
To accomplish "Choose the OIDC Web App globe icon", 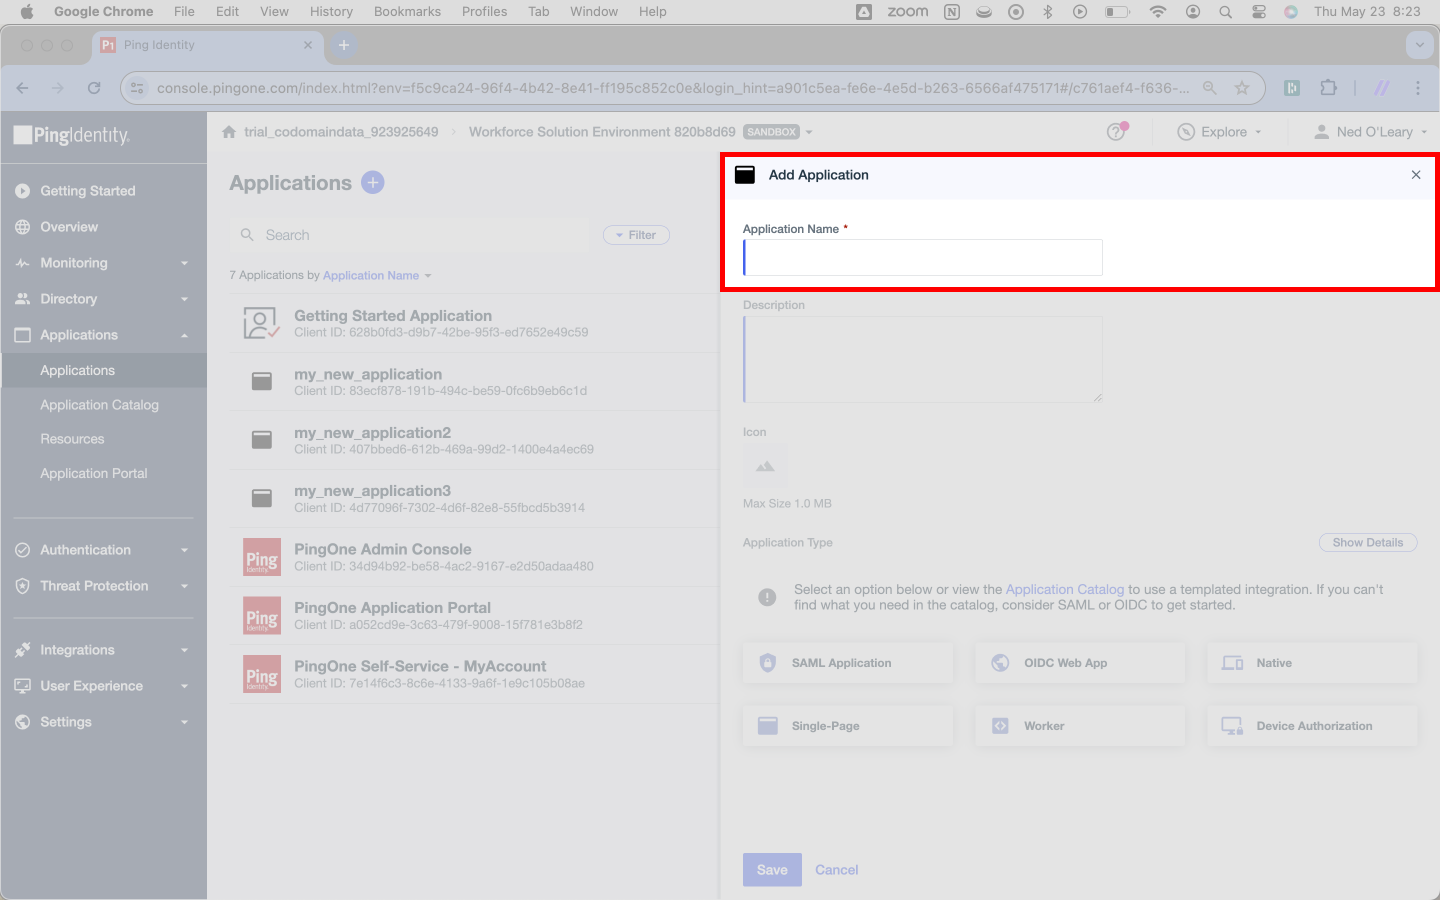I will pyautogui.click(x=1000, y=663).
